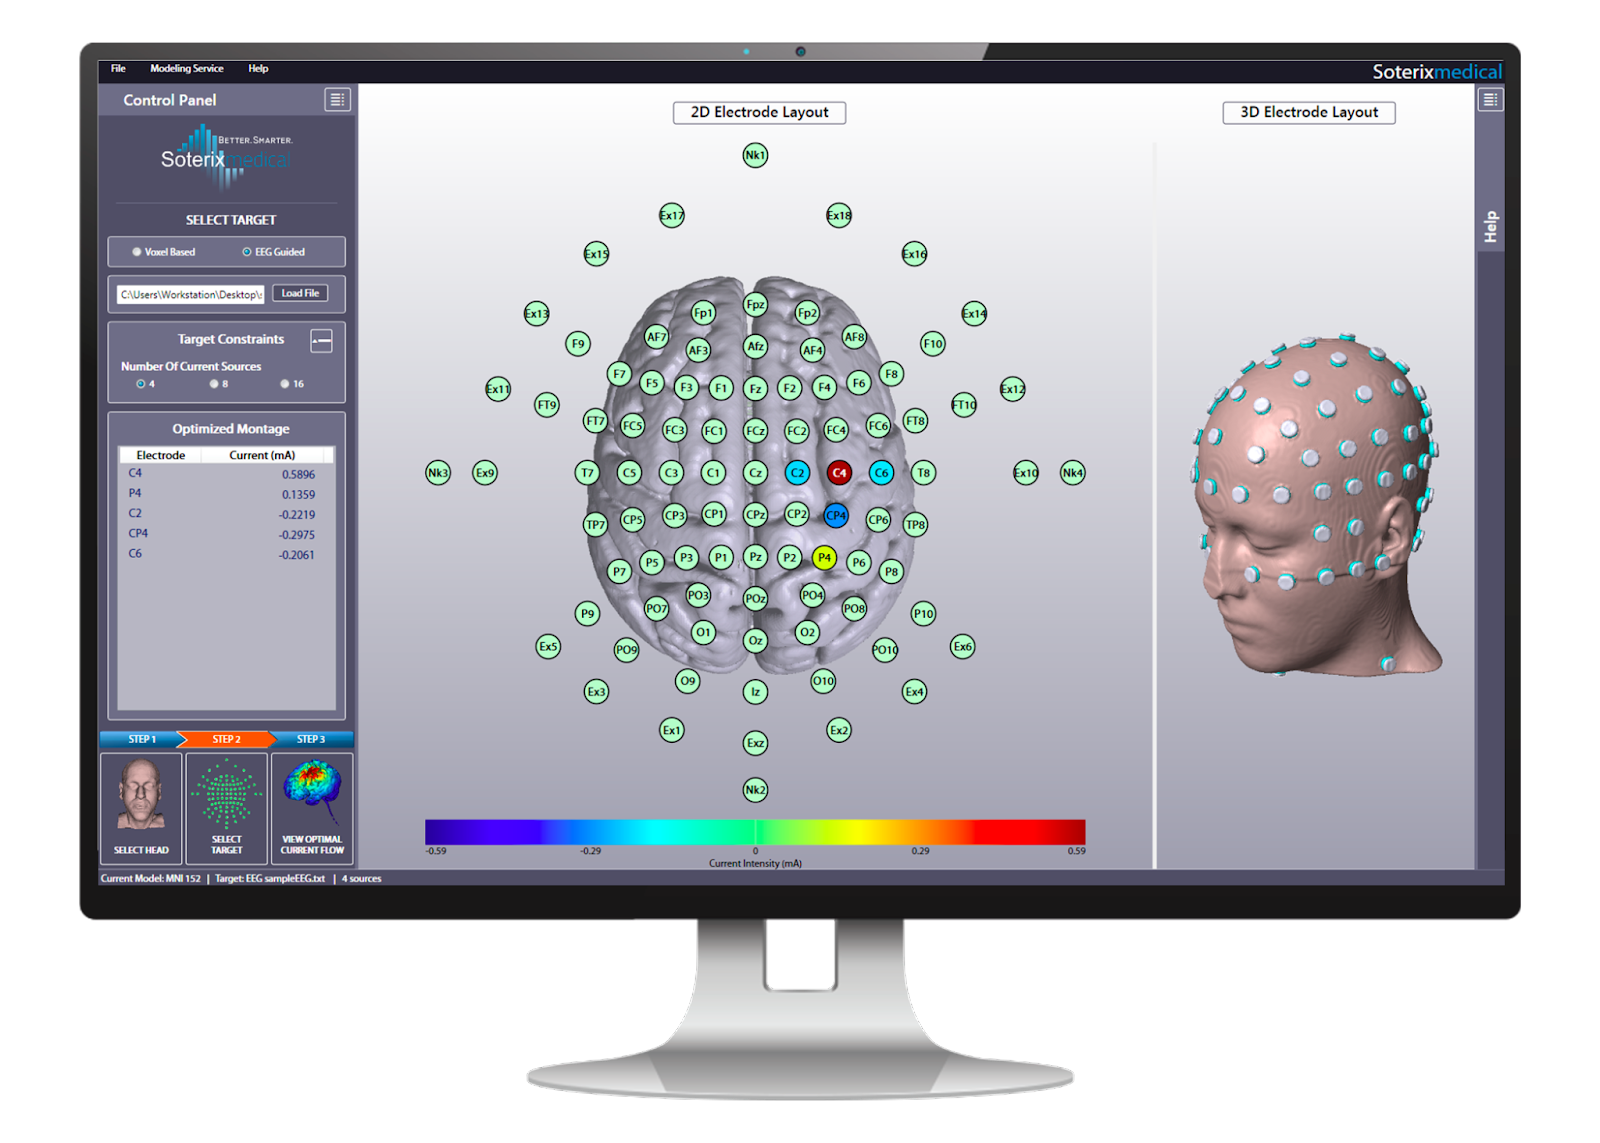This screenshot has height=1143, width=1600.
Task: Select the cyan C6 electrode
Action: (881, 473)
